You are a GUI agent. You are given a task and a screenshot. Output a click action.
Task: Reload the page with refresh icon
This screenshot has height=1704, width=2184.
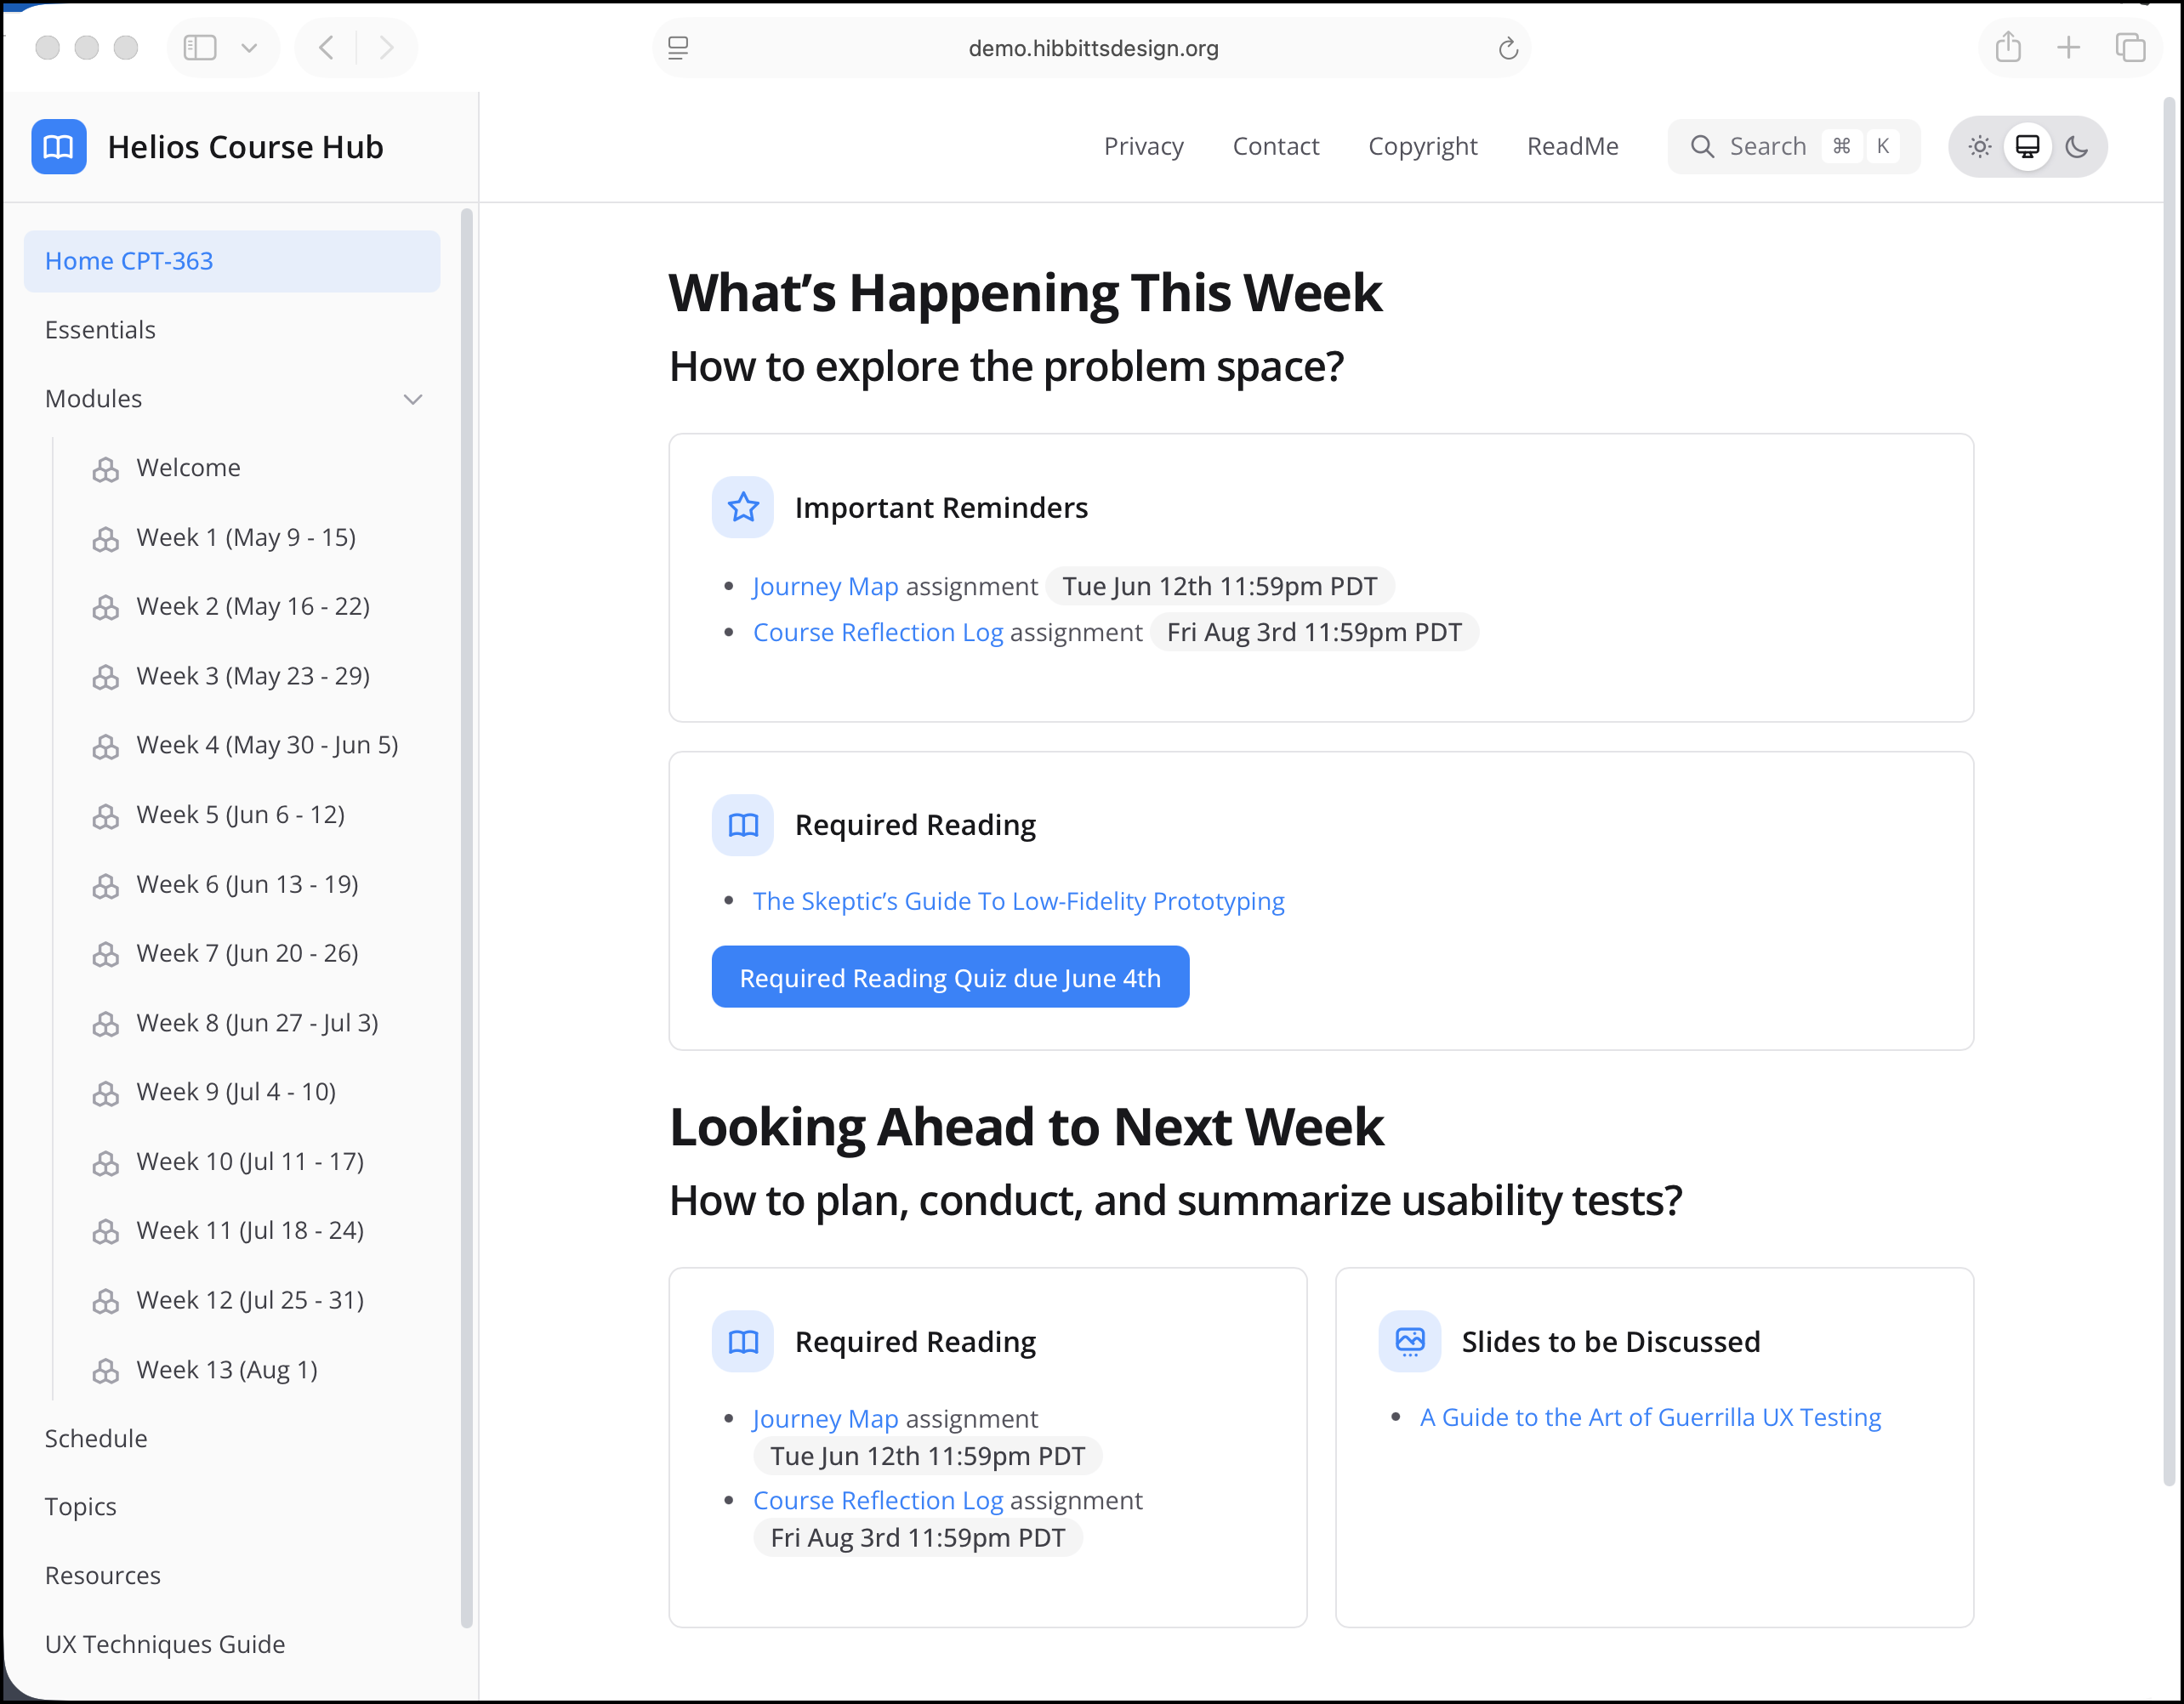click(1508, 48)
